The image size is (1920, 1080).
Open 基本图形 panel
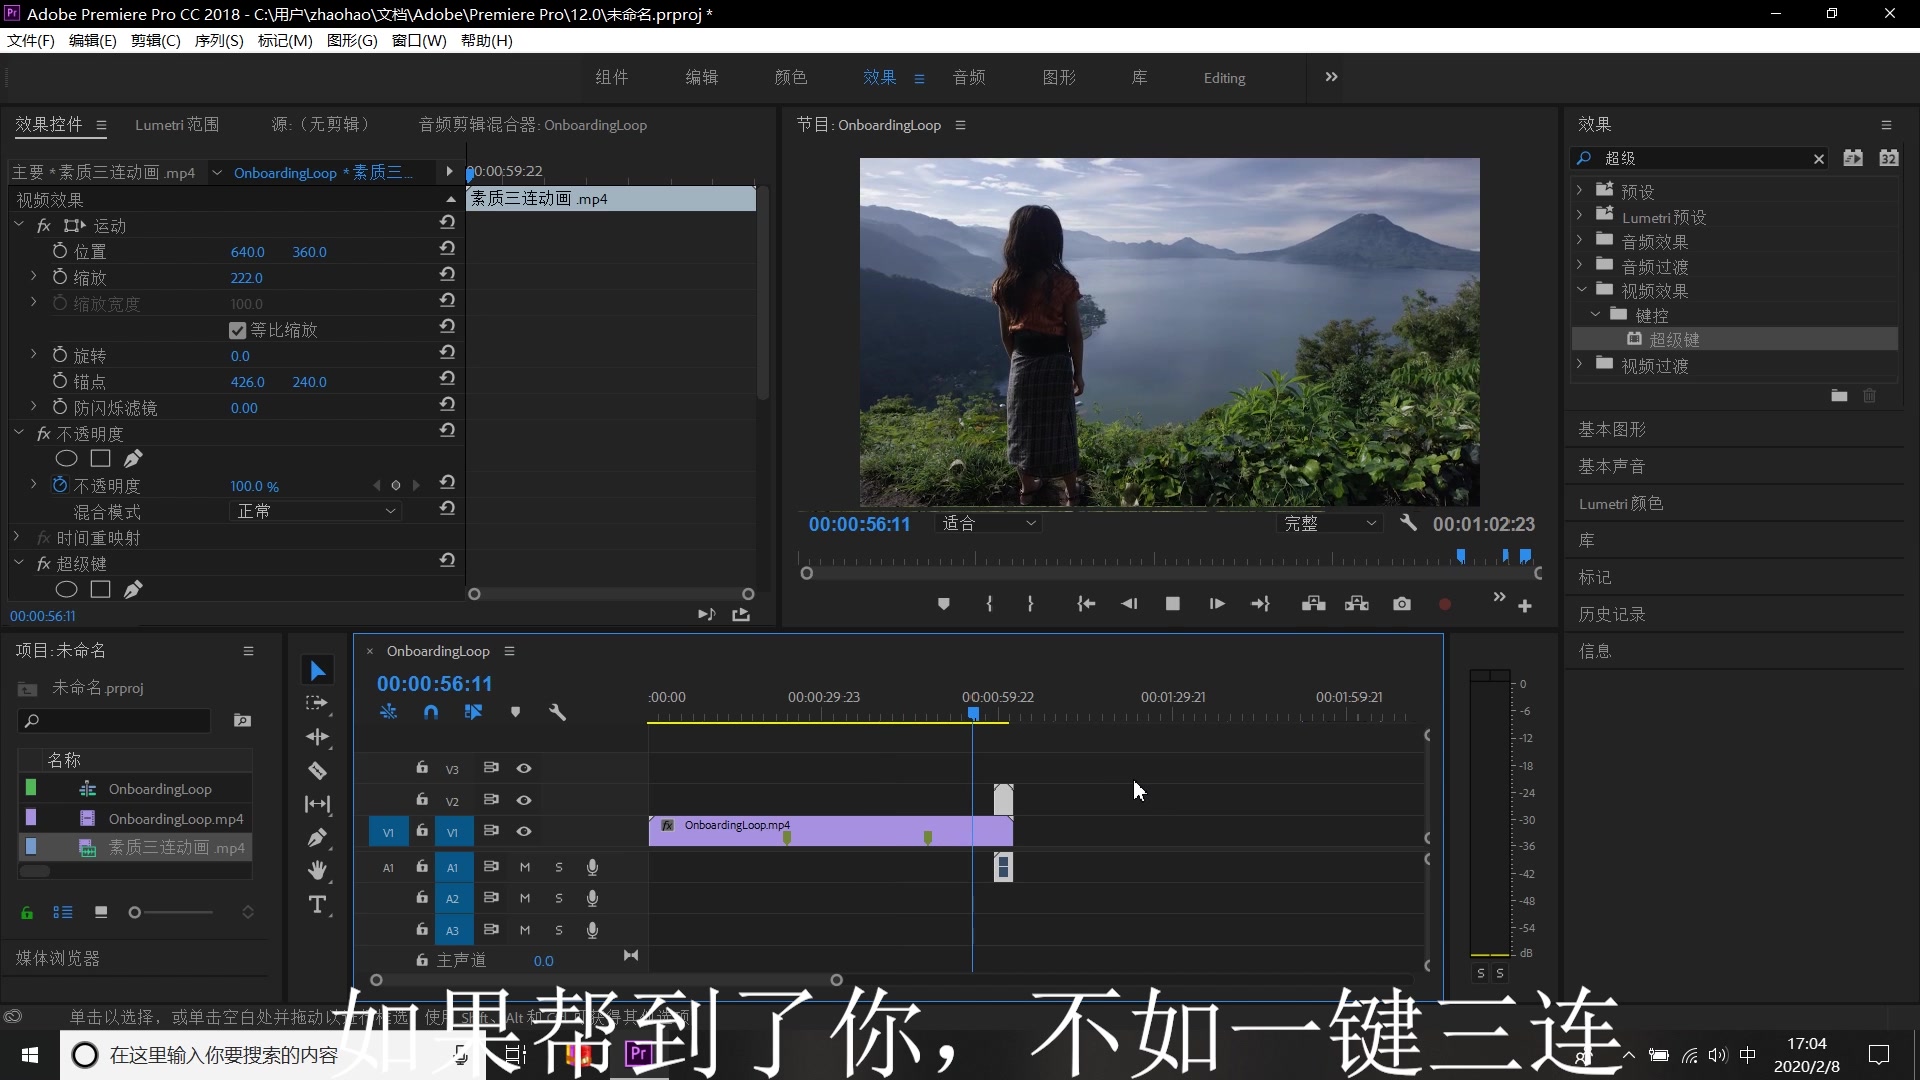(x=1612, y=429)
